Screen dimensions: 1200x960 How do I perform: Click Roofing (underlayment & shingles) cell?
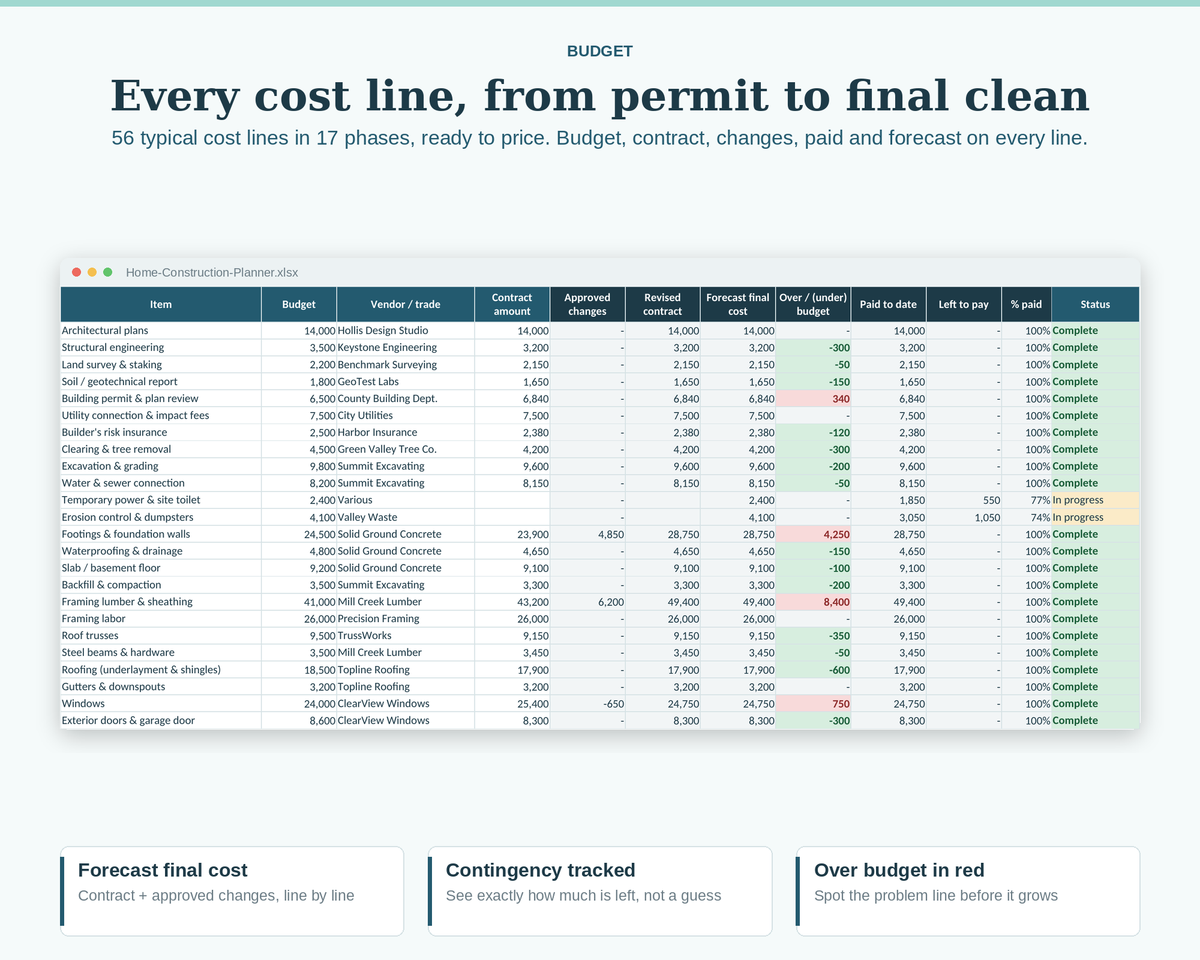(161, 670)
